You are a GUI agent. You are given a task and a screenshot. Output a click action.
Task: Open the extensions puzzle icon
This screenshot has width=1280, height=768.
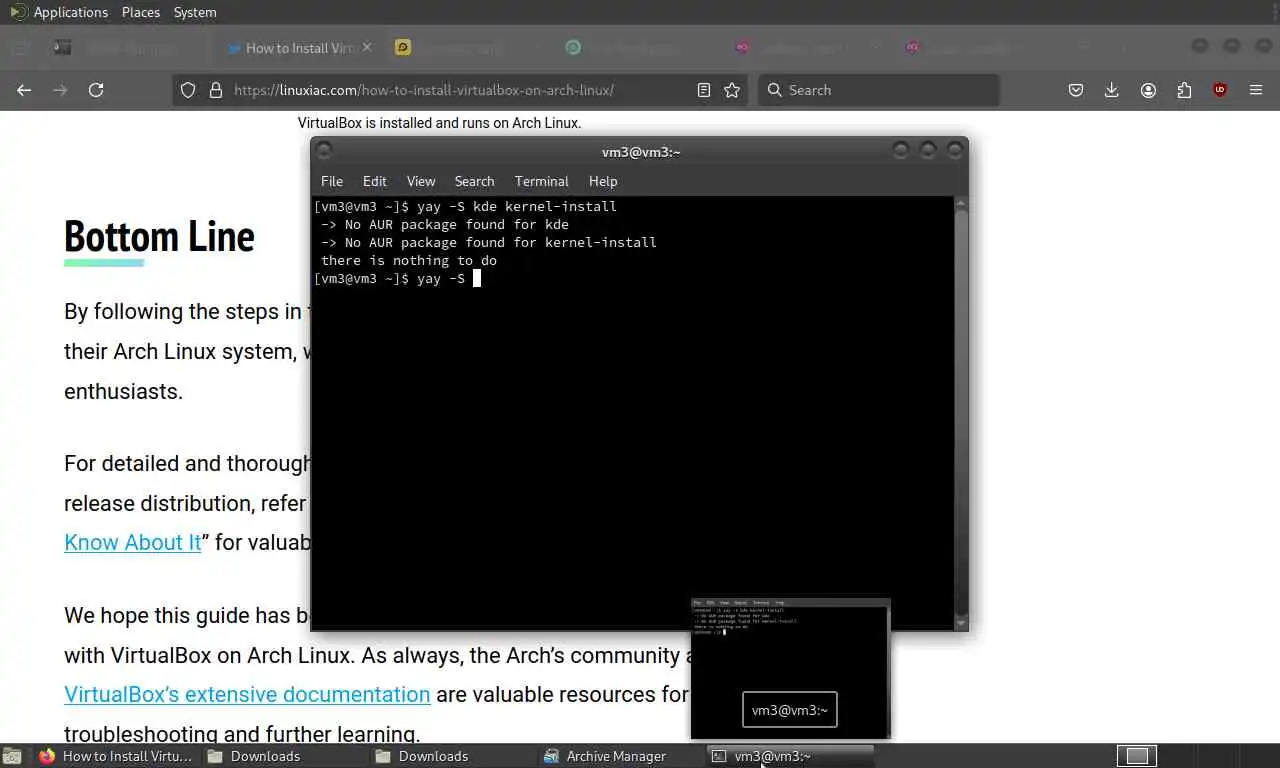[x=1184, y=90]
